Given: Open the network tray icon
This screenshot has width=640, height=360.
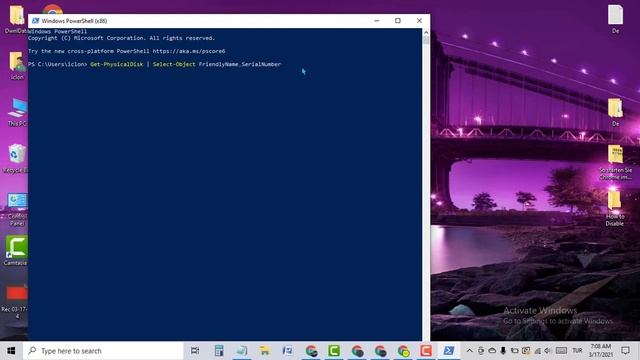Looking at the screenshot, I should [x=538, y=351].
